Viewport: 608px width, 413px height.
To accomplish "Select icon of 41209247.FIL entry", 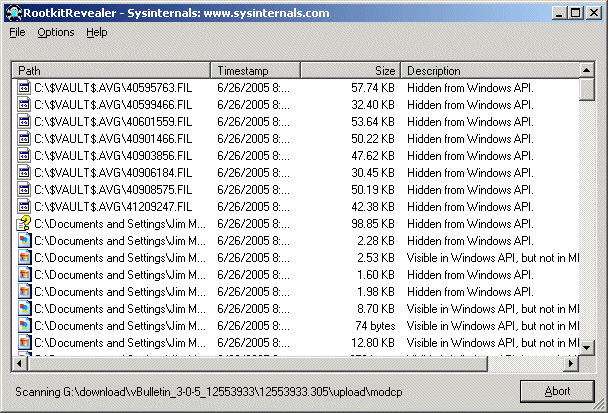I will pos(24,207).
